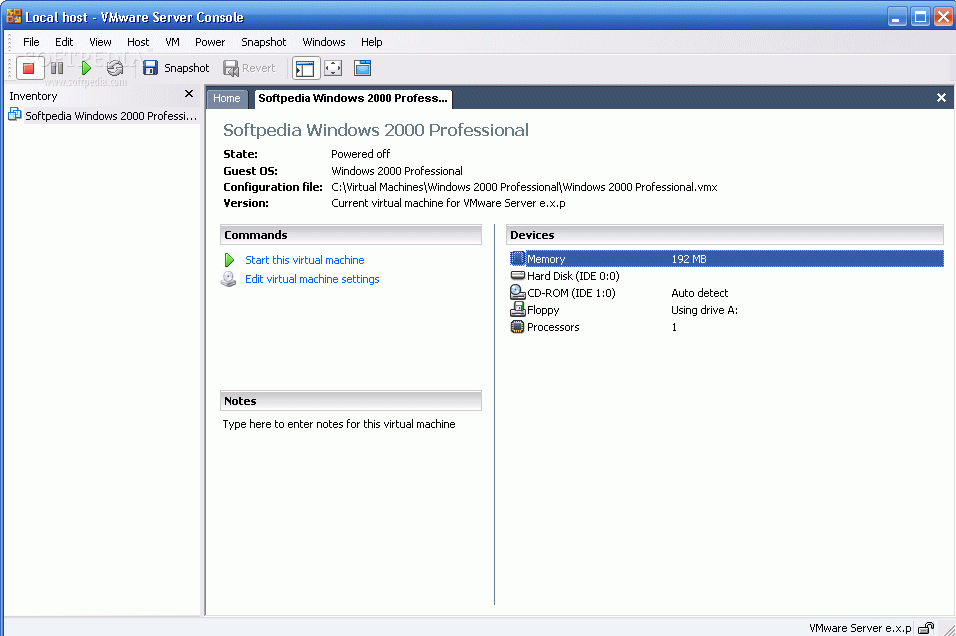
Task: Close the current virtual machine tab
Action: click(x=941, y=98)
